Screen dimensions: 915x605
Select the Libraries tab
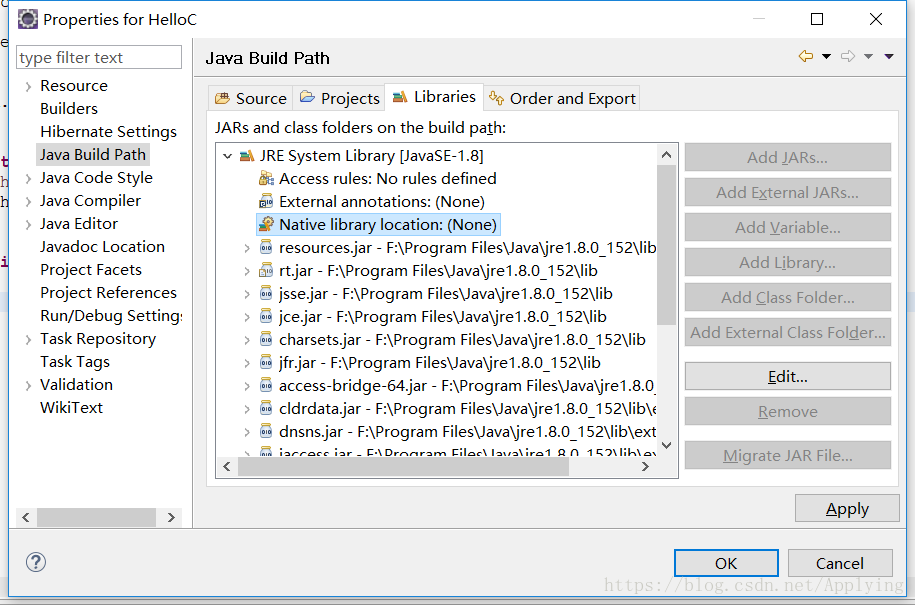click(x=434, y=97)
